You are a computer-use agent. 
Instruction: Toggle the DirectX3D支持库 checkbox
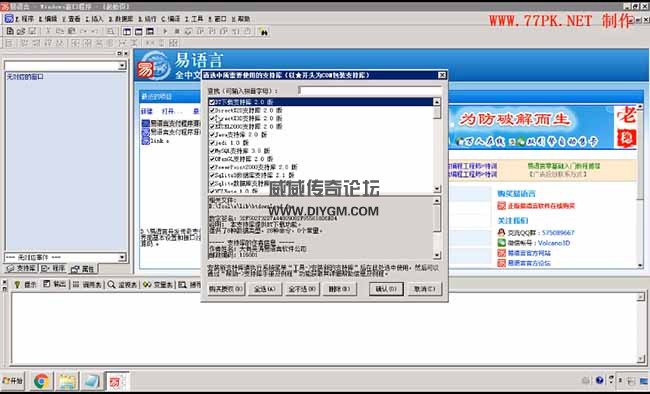tap(212, 118)
